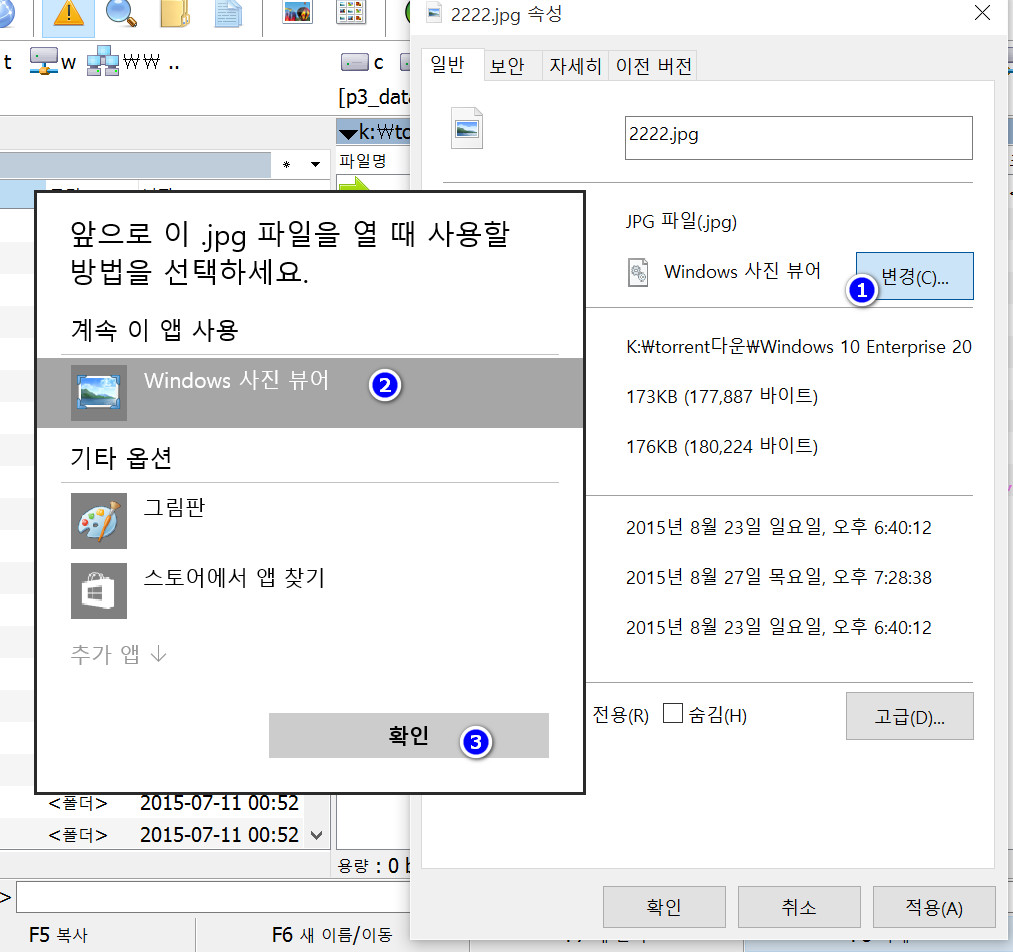Viewport: 1013px width, 952px height.
Task: Open the k:₩ path dropdown arrow
Action: coord(348,134)
